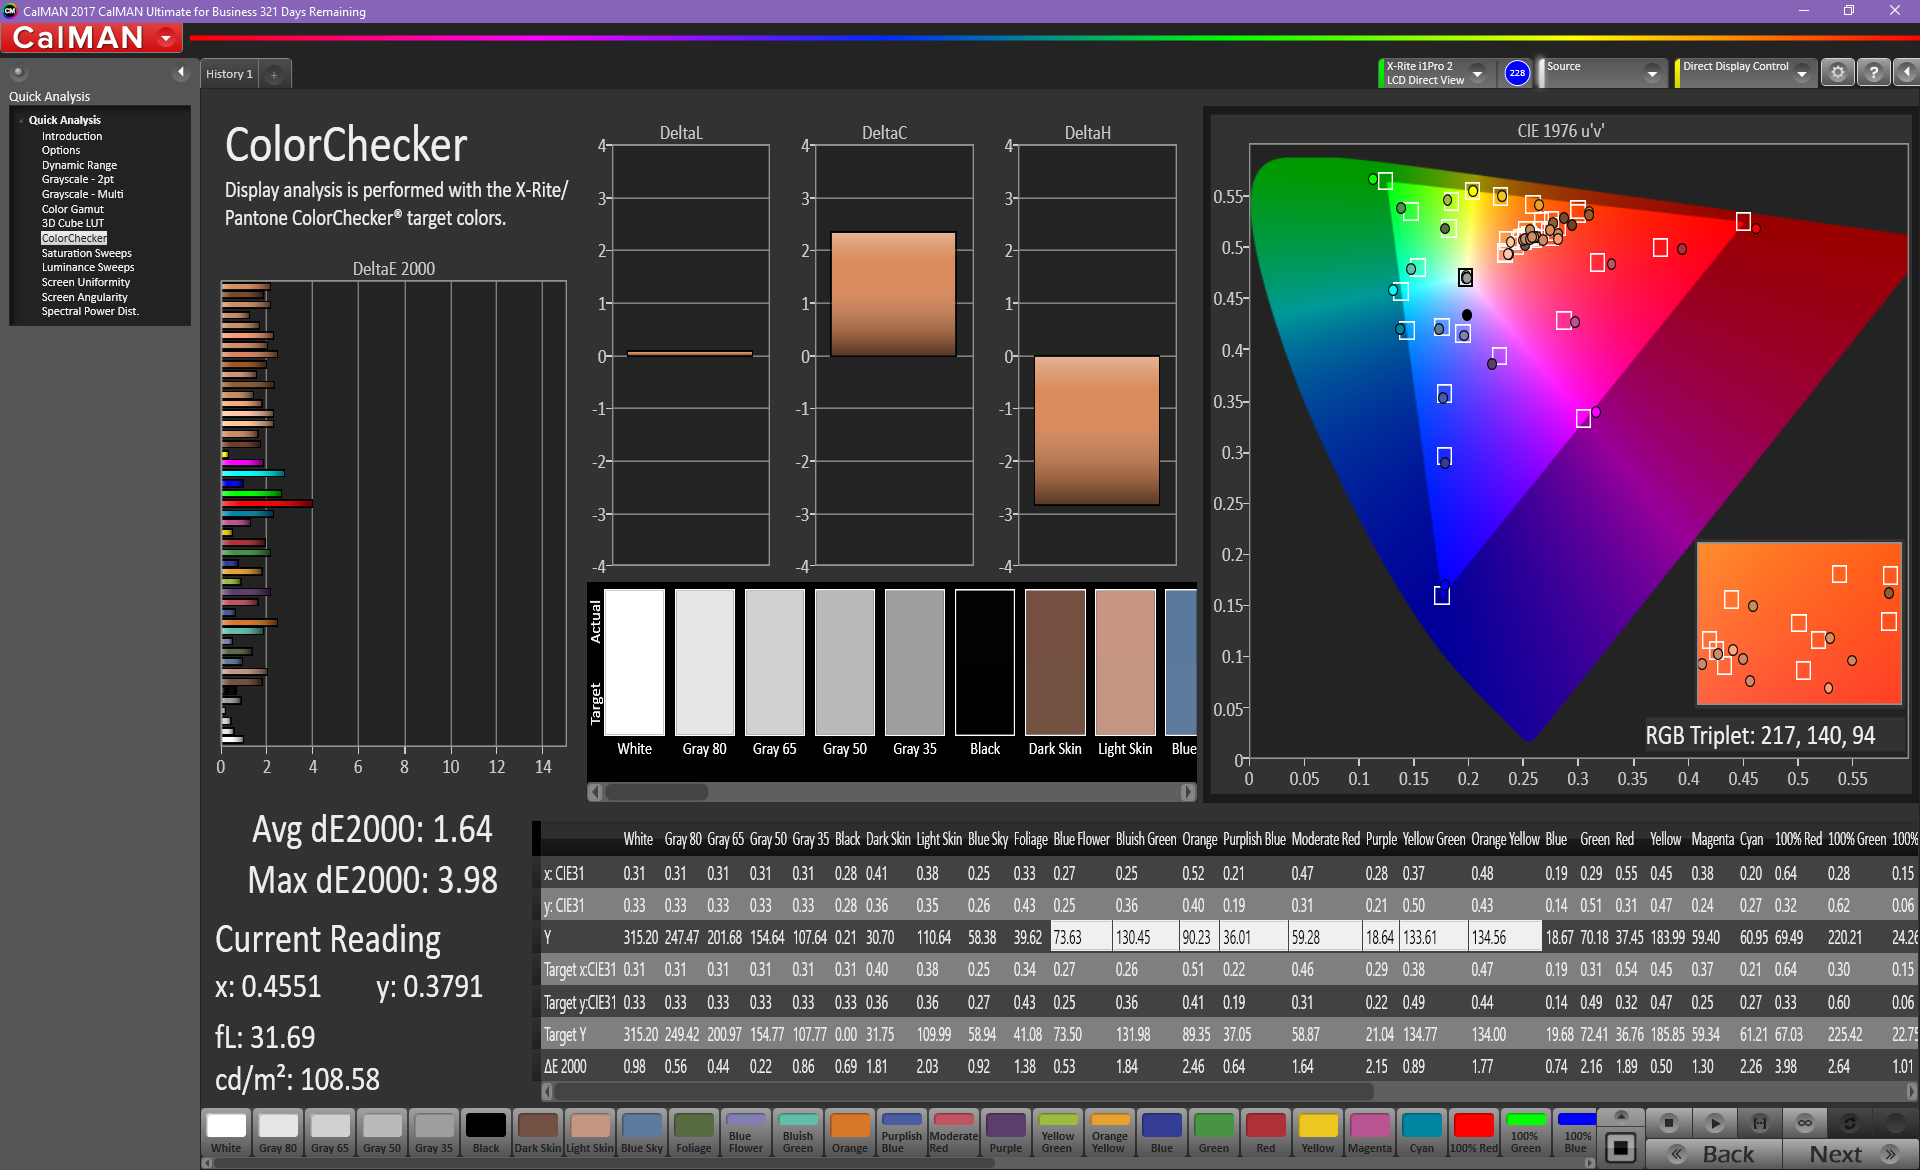Screen dimensions: 1920x1170
Task: Expand the X-Rite i1Pro 2 meter dropdown
Action: (1477, 73)
